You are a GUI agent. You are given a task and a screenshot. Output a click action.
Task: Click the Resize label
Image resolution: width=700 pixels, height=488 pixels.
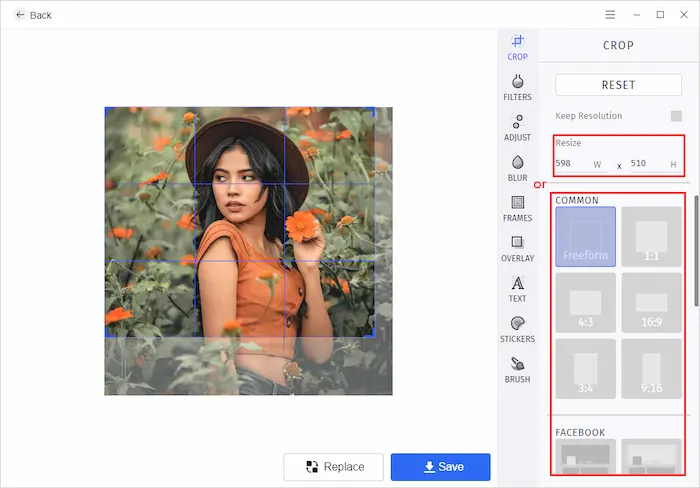click(568, 143)
